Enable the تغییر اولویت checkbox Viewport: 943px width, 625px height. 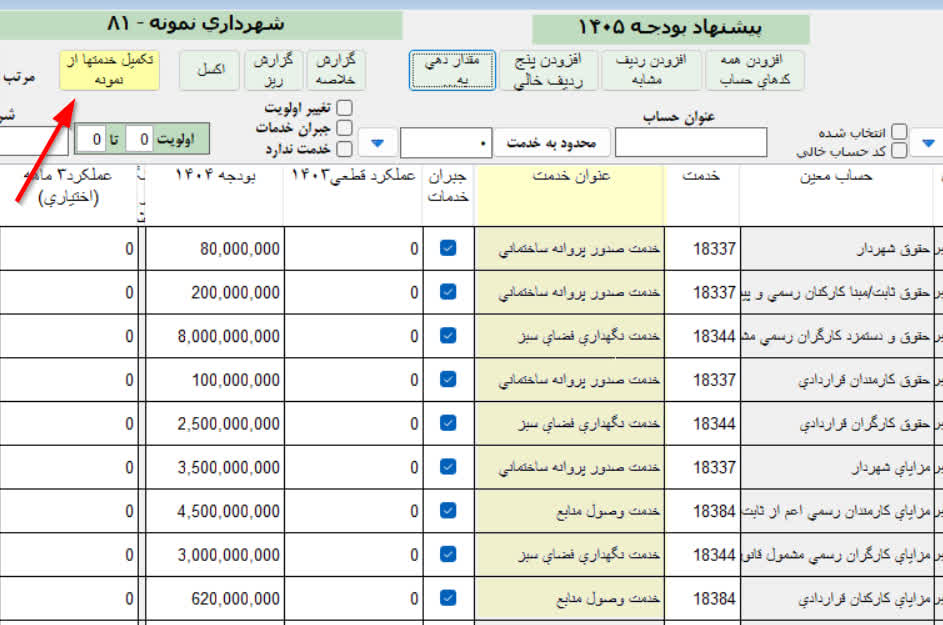(x=345, y=108)
